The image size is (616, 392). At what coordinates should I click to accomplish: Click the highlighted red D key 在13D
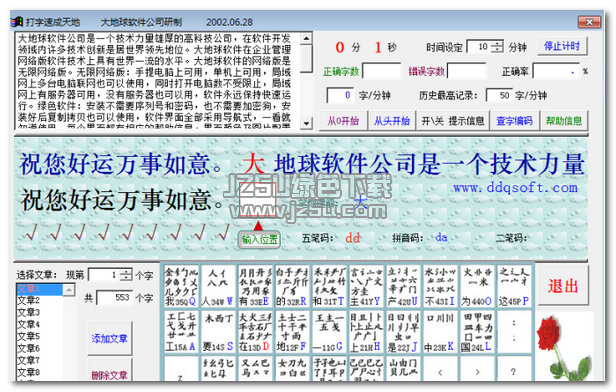[255, 332]
